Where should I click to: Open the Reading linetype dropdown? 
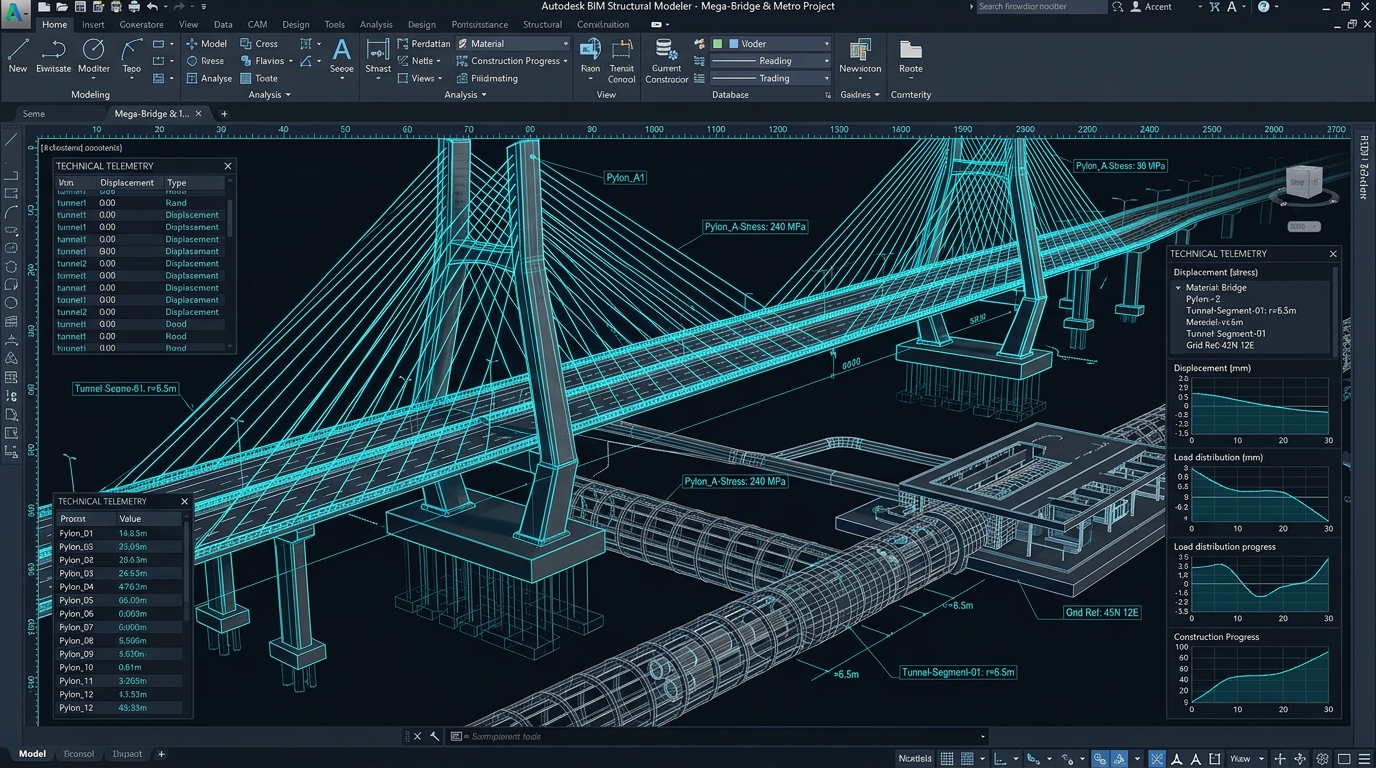click(x=770, y=61)
